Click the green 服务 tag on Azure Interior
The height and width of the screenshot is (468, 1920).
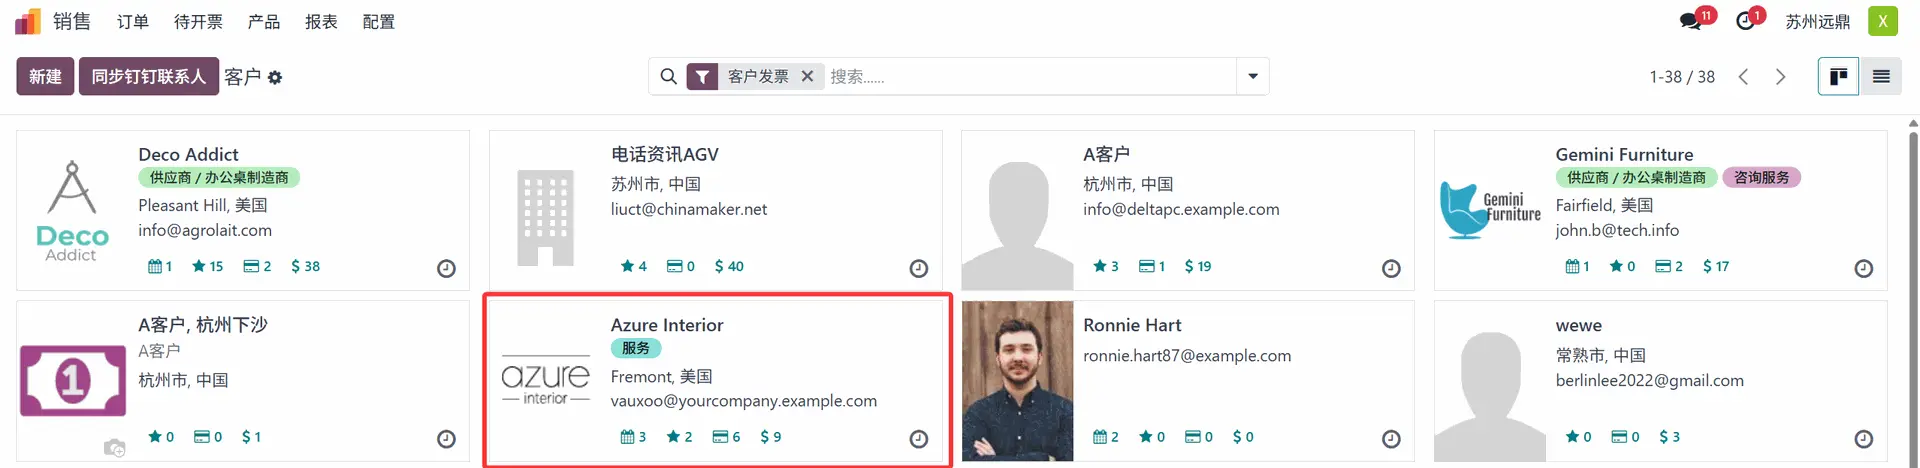click(x=635, y=348)
